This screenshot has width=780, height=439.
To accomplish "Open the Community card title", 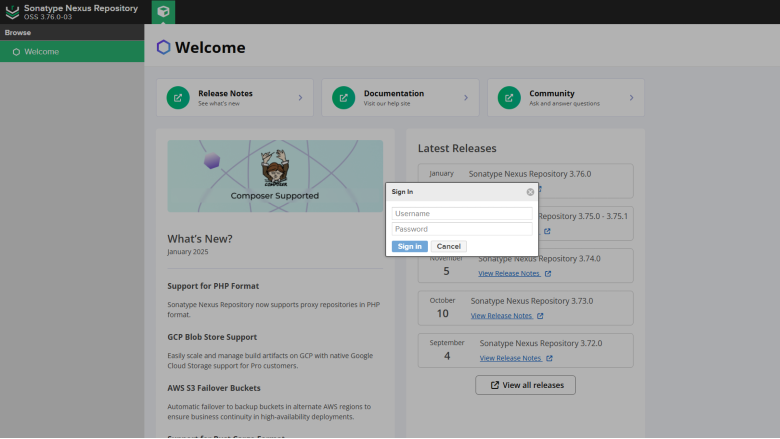I will (552, 93).
